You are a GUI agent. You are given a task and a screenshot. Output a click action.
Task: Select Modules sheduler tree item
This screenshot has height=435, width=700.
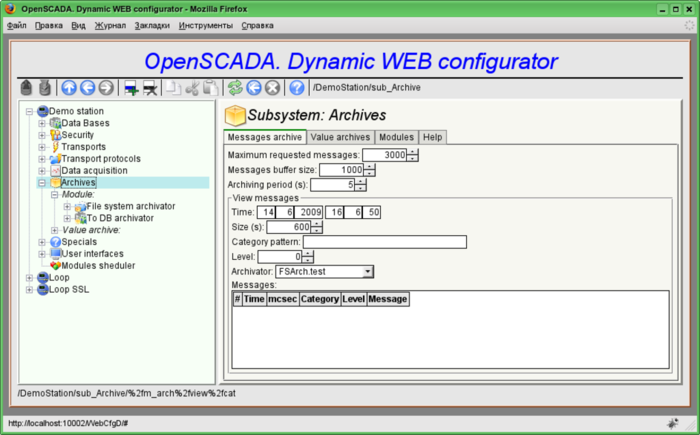(x=98, y=266)
